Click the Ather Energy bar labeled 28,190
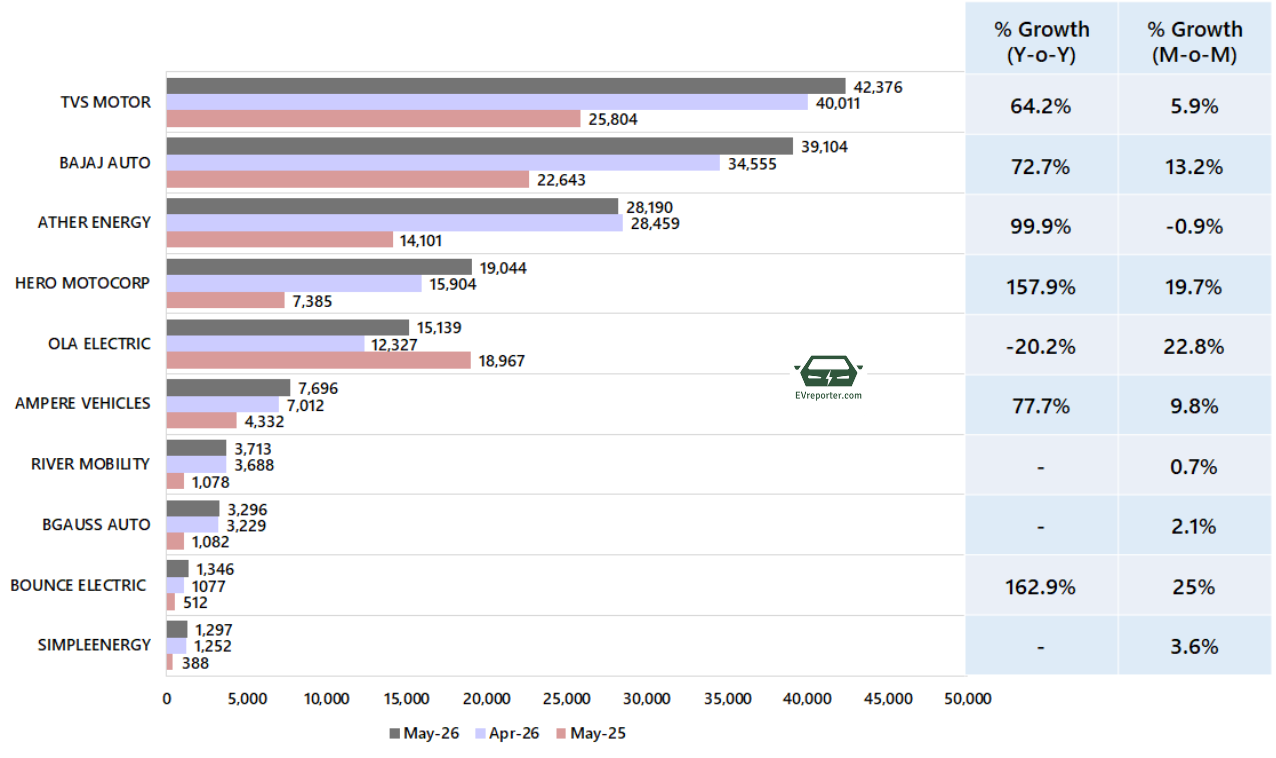 392,206
